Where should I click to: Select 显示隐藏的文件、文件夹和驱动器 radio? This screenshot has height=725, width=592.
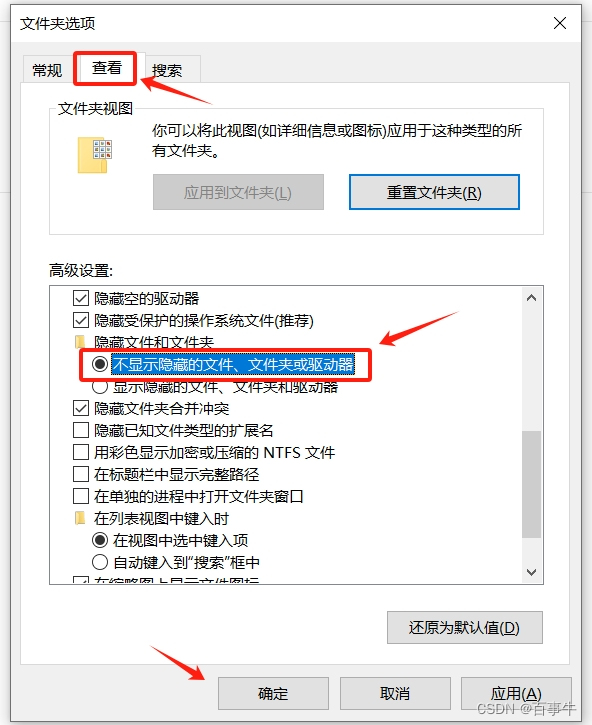(x=100, y=387)
